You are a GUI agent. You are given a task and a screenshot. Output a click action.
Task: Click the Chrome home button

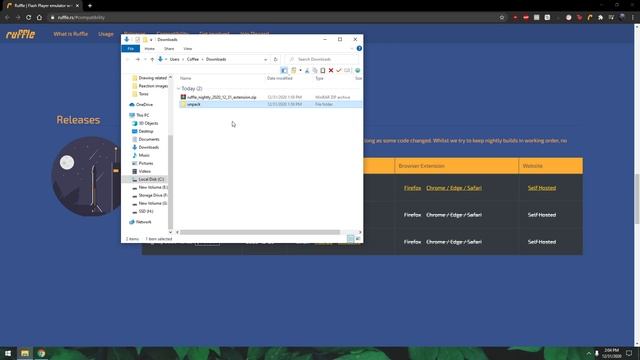pyautogui.click(x=39, y=18)
